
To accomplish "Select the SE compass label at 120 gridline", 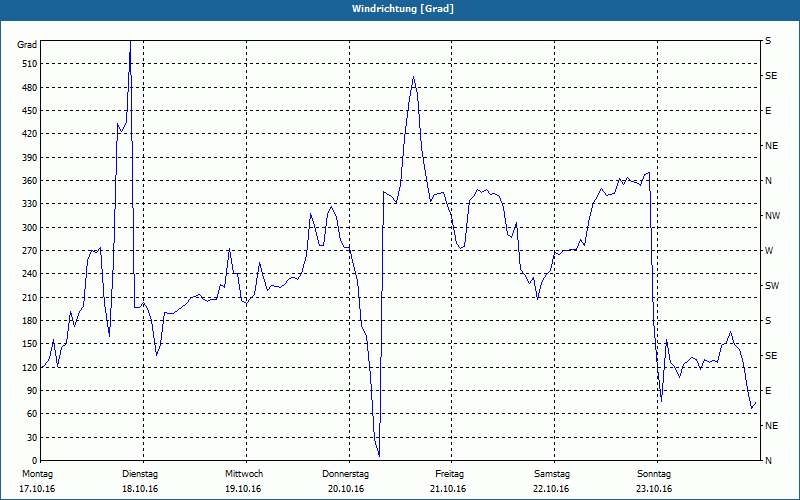I will point(771,356).
